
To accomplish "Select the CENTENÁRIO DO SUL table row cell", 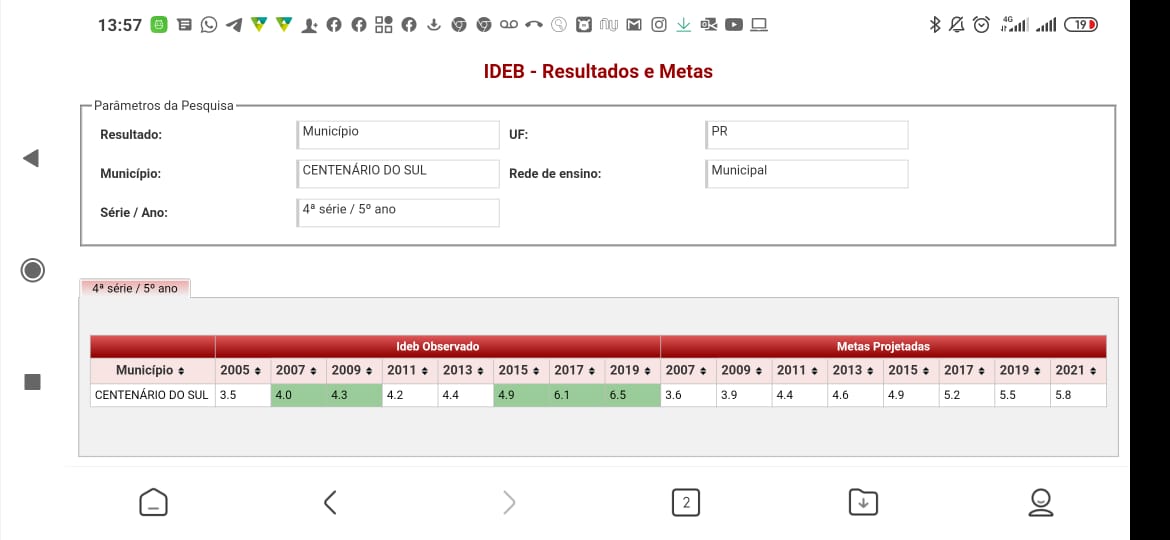I will 152,395.
